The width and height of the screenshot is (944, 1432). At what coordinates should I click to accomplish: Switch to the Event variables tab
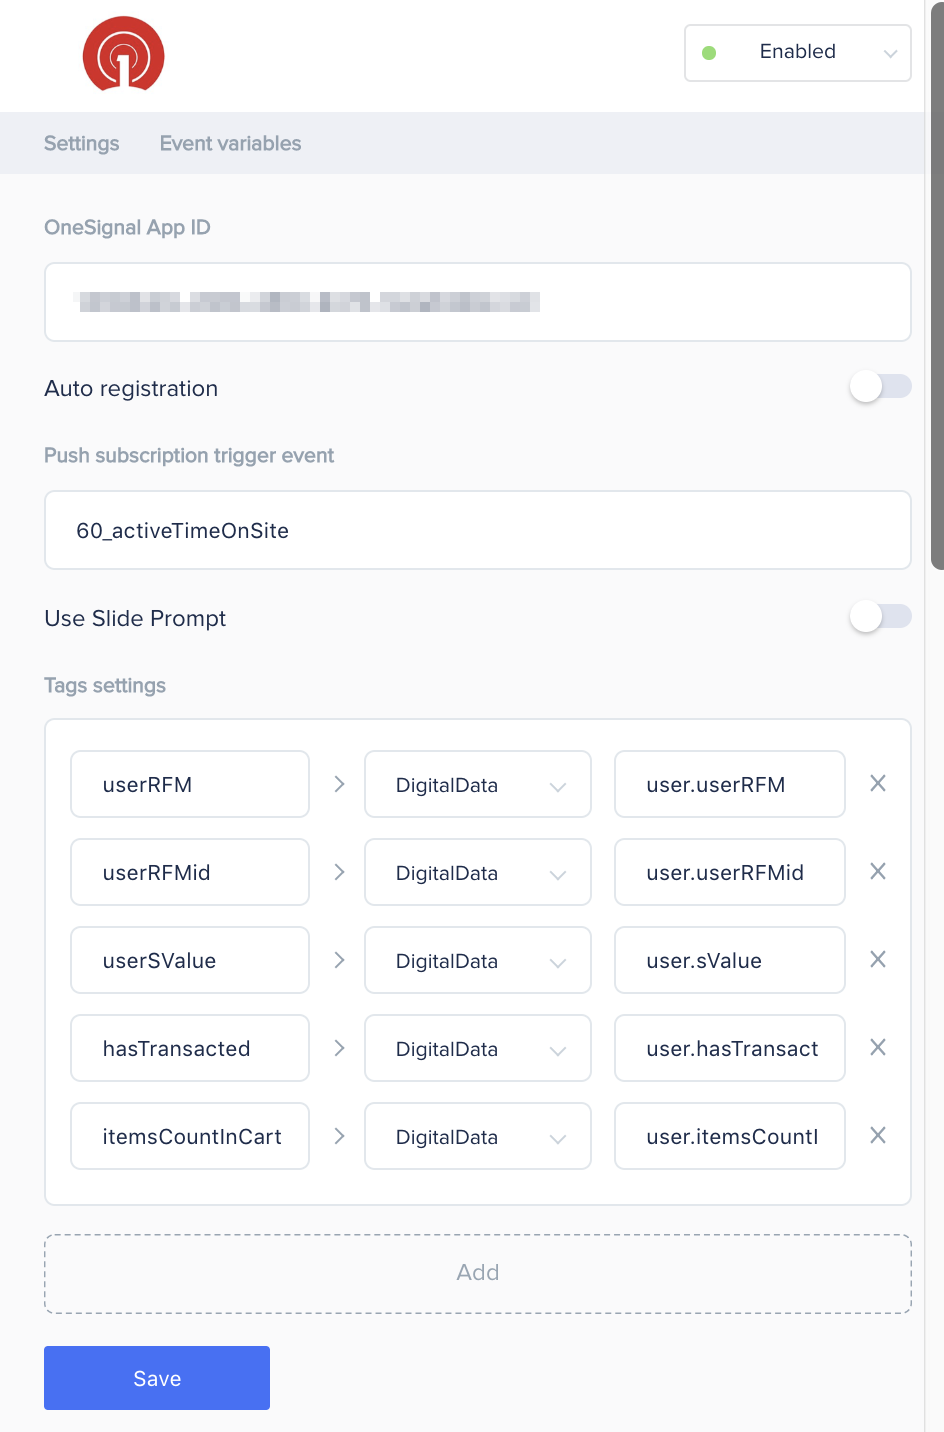tap(230, 143)
